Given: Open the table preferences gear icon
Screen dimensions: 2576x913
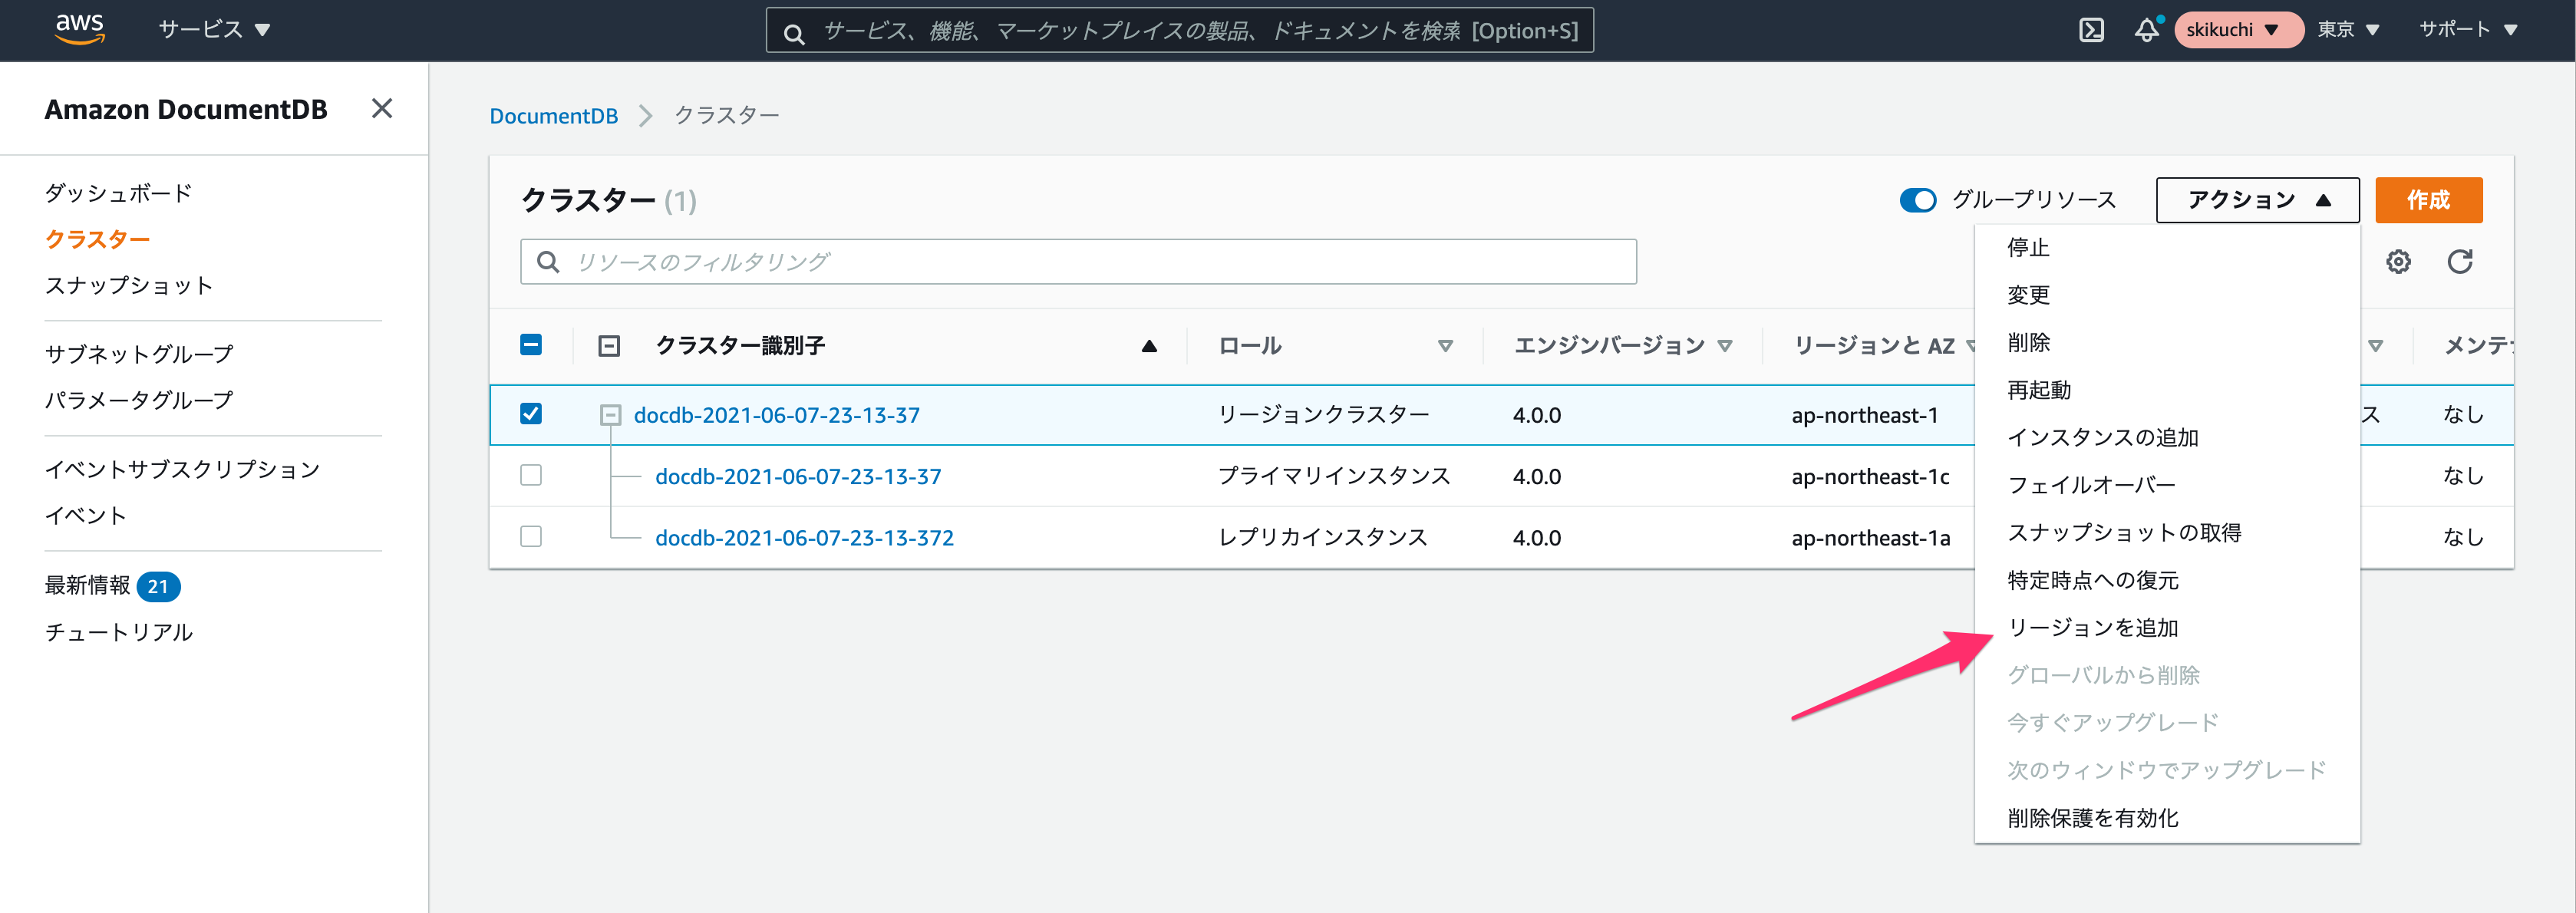Looking at the screenshot, I should pos(2398,261).
